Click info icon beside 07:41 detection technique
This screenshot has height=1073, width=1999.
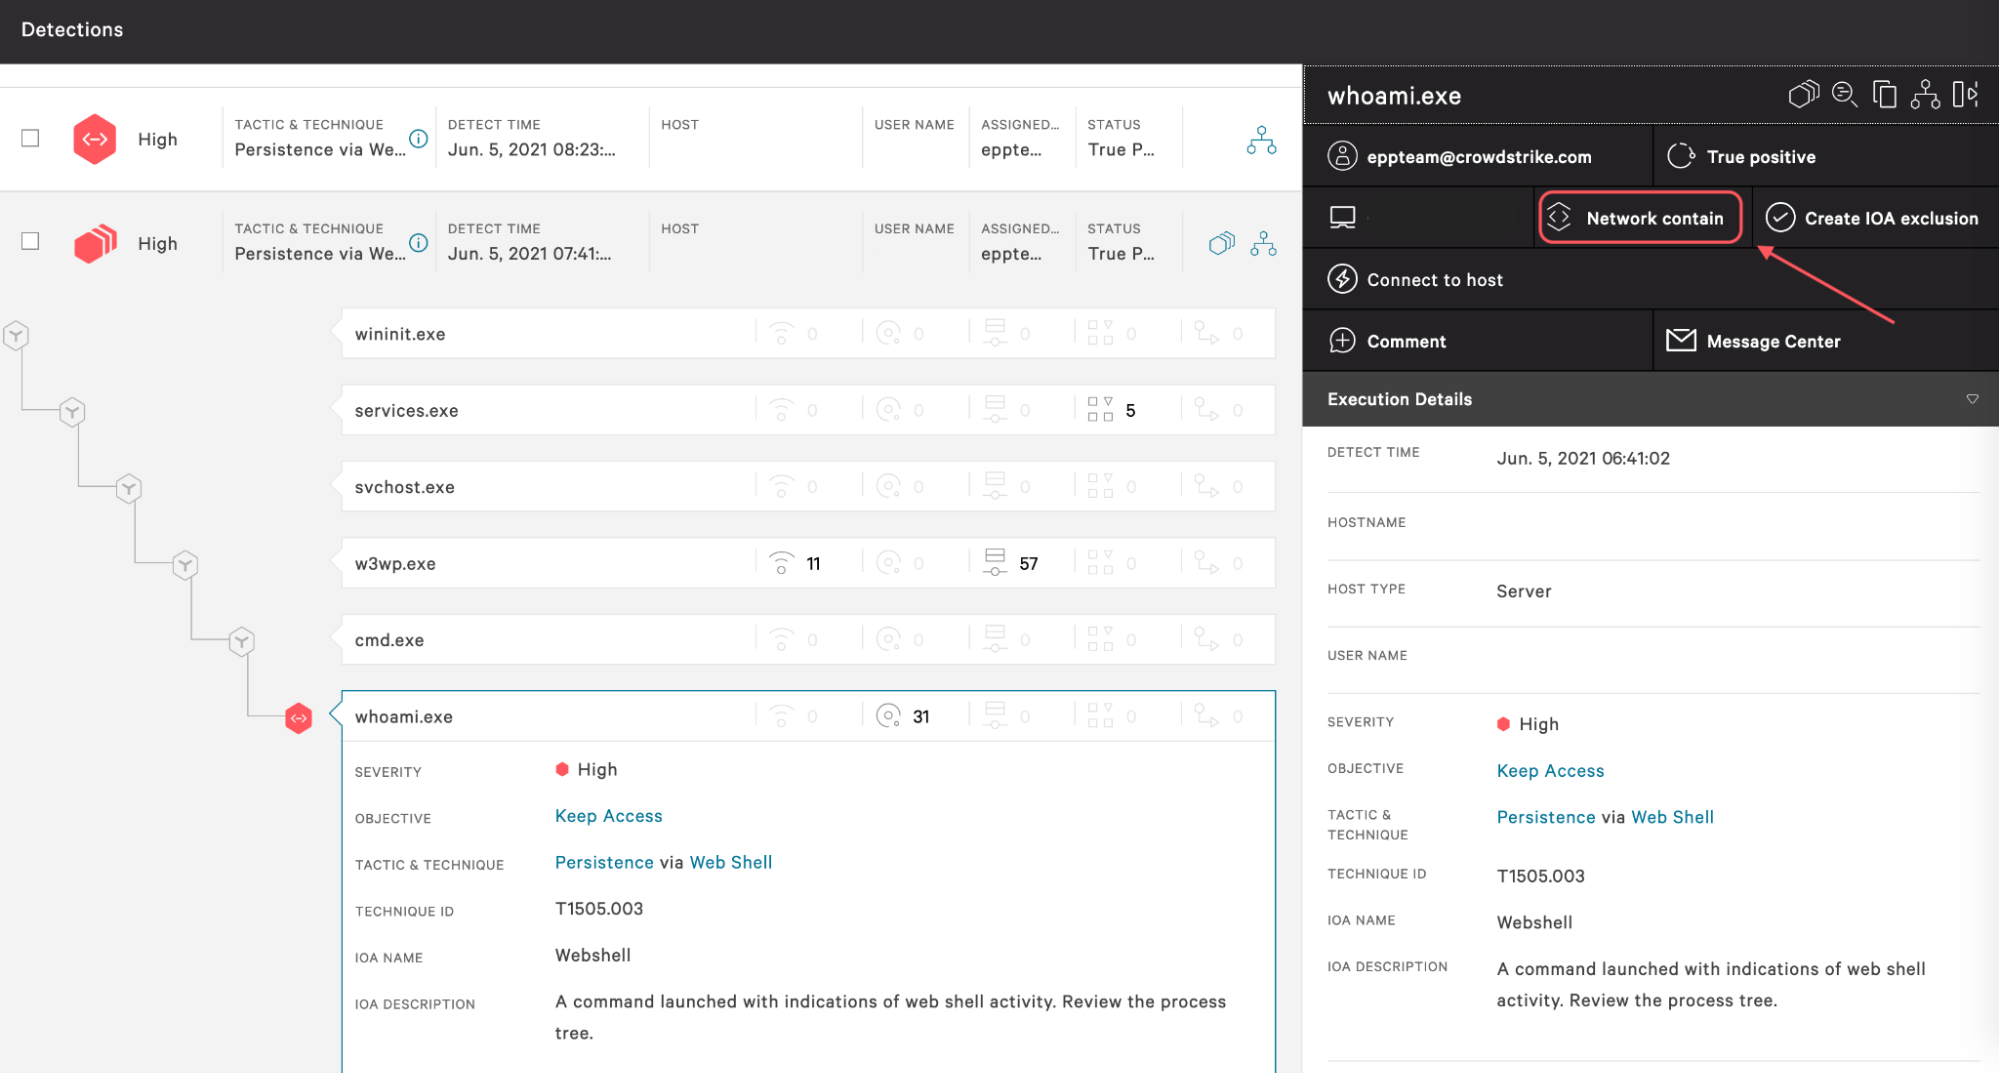click(x=419, y=243)
